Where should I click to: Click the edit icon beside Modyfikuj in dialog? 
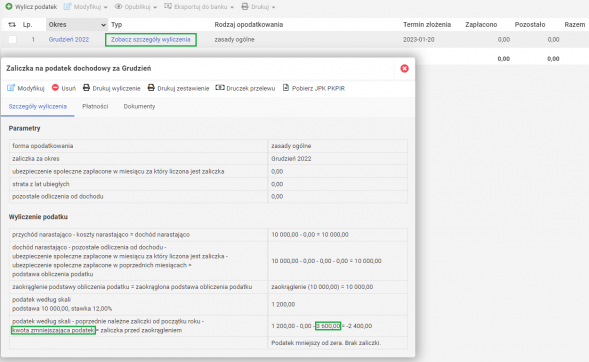pos(11,88)
